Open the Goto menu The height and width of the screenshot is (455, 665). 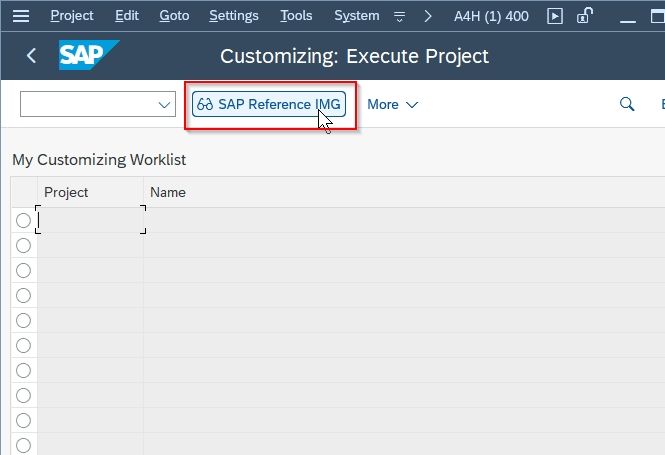pyautogui.click(x=174, y=16)
